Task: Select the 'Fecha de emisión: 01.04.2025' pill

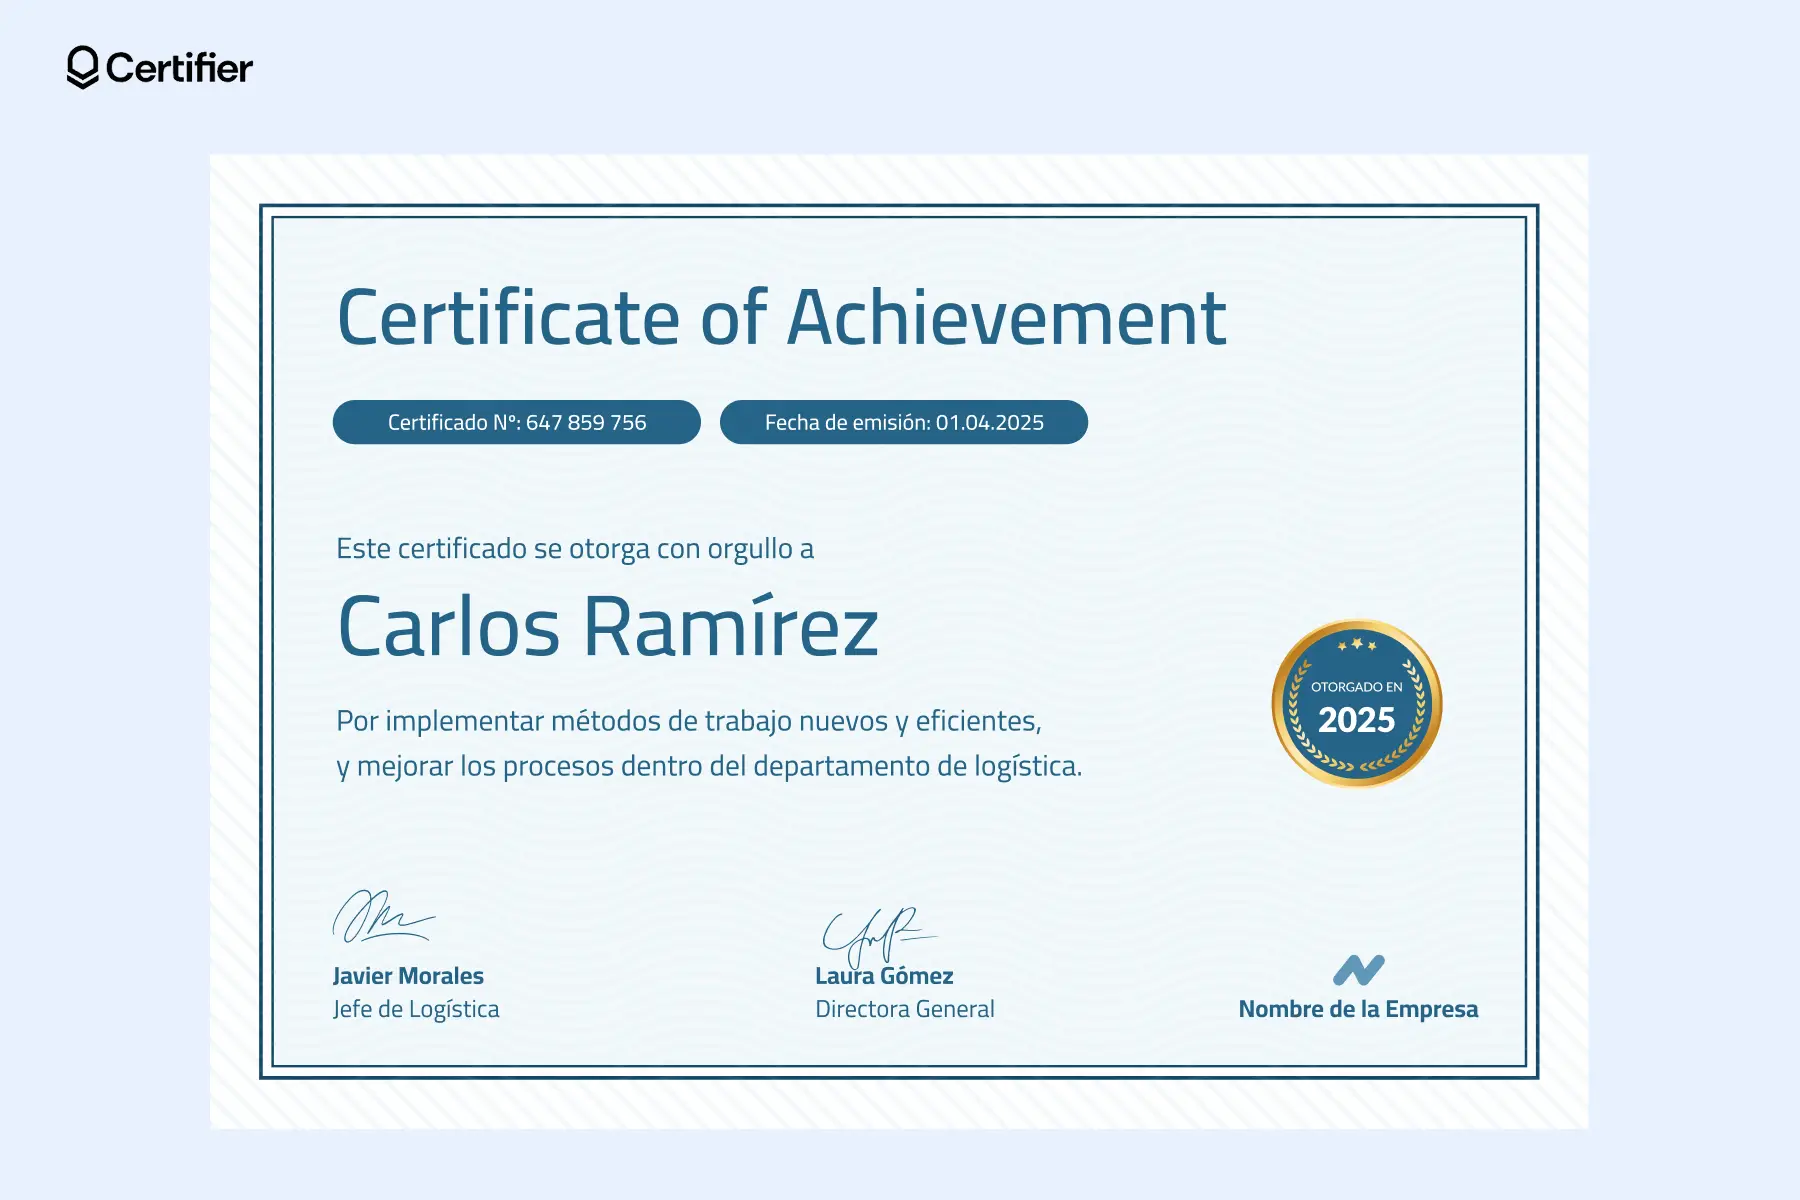Action: click(x=904, y=422)
